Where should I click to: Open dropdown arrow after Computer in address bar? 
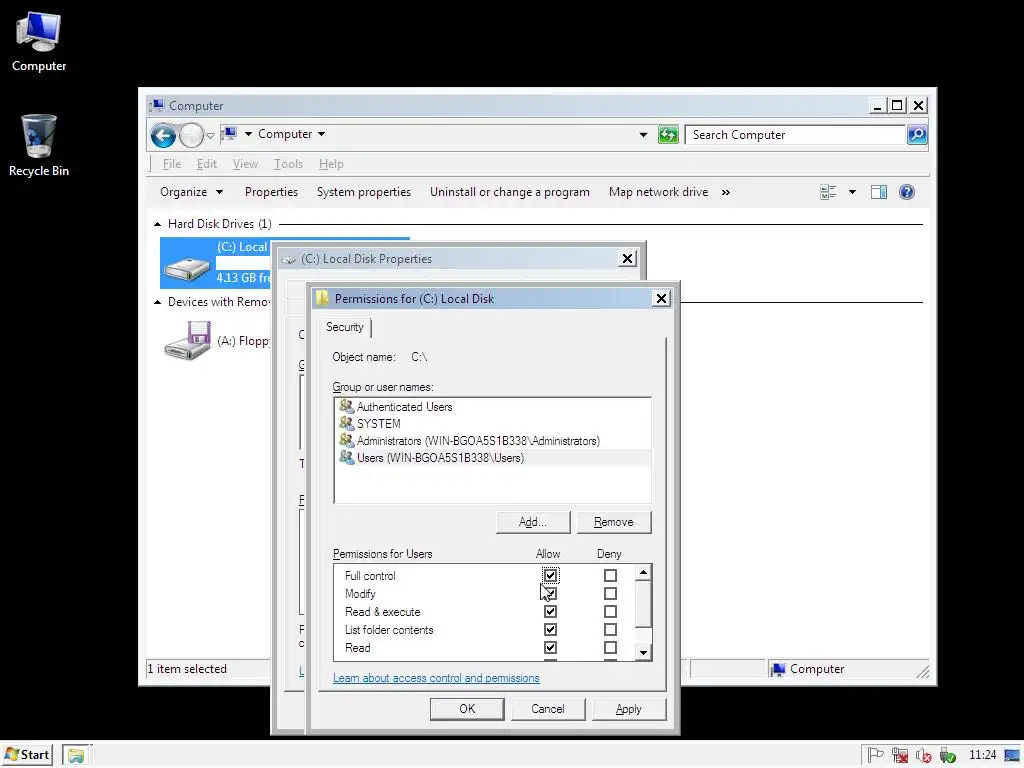(x=321, y=134)
